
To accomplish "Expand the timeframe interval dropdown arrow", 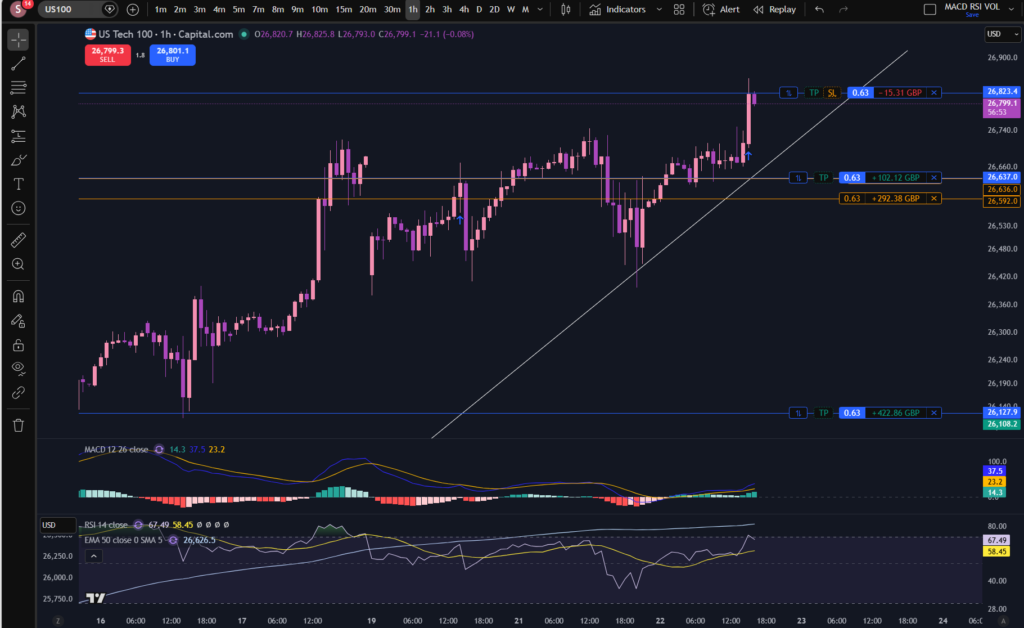I will (540, 10).
